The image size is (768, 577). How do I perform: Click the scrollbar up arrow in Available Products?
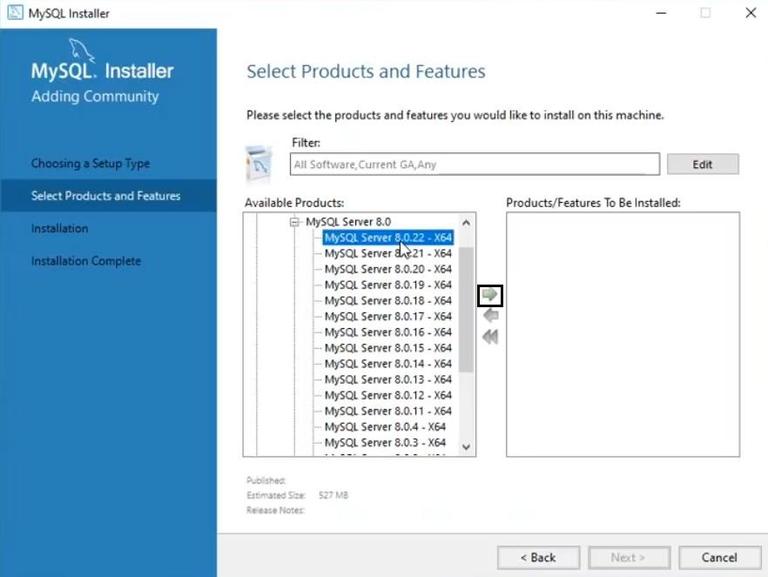pos(466,223)
